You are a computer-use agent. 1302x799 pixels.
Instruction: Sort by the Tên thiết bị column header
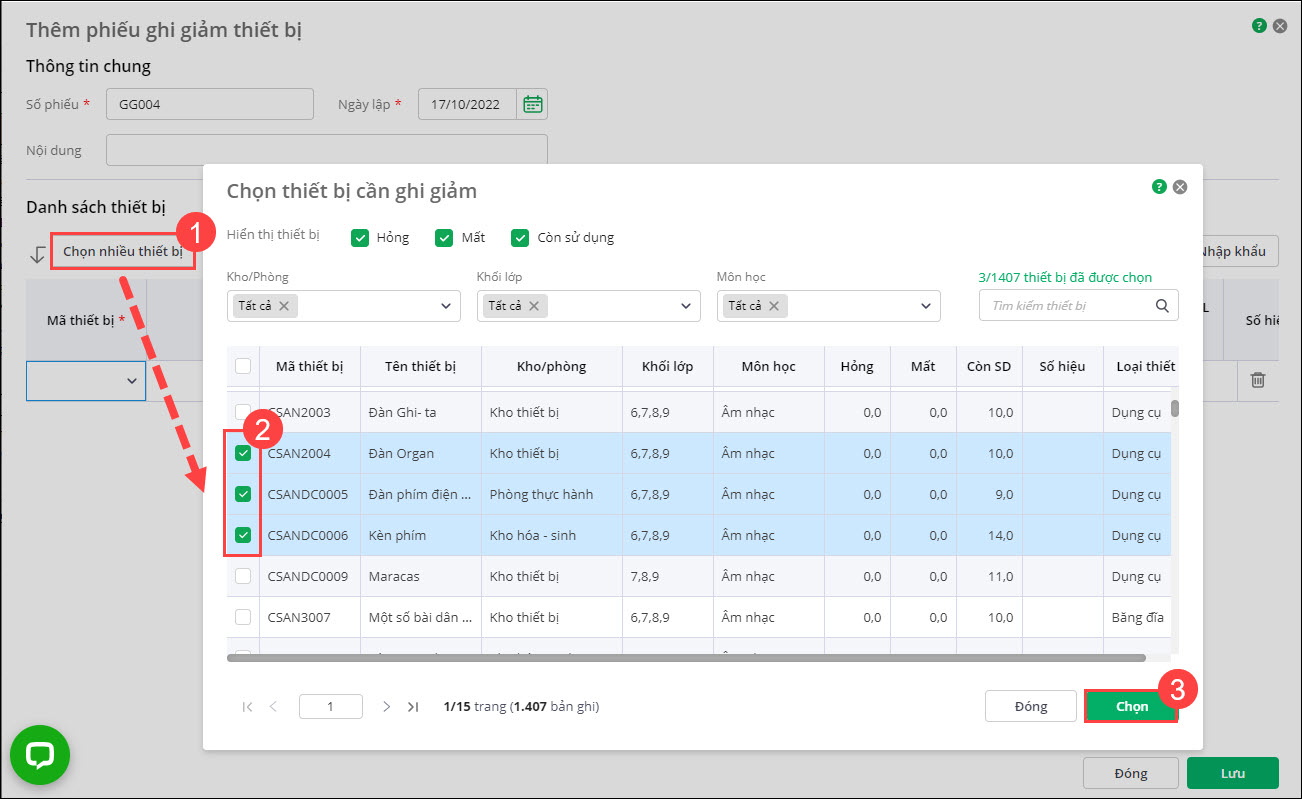(420, 367)
